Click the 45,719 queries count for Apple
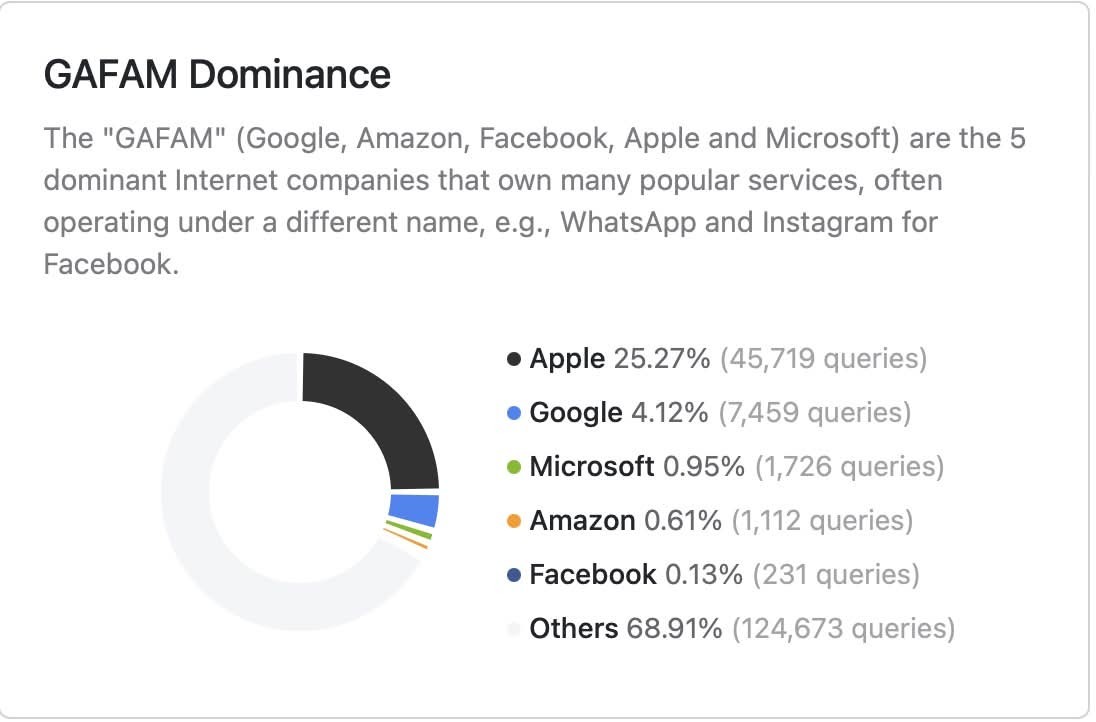The height and width of the screenshot is (722, 1096). [x=823, y=358]
